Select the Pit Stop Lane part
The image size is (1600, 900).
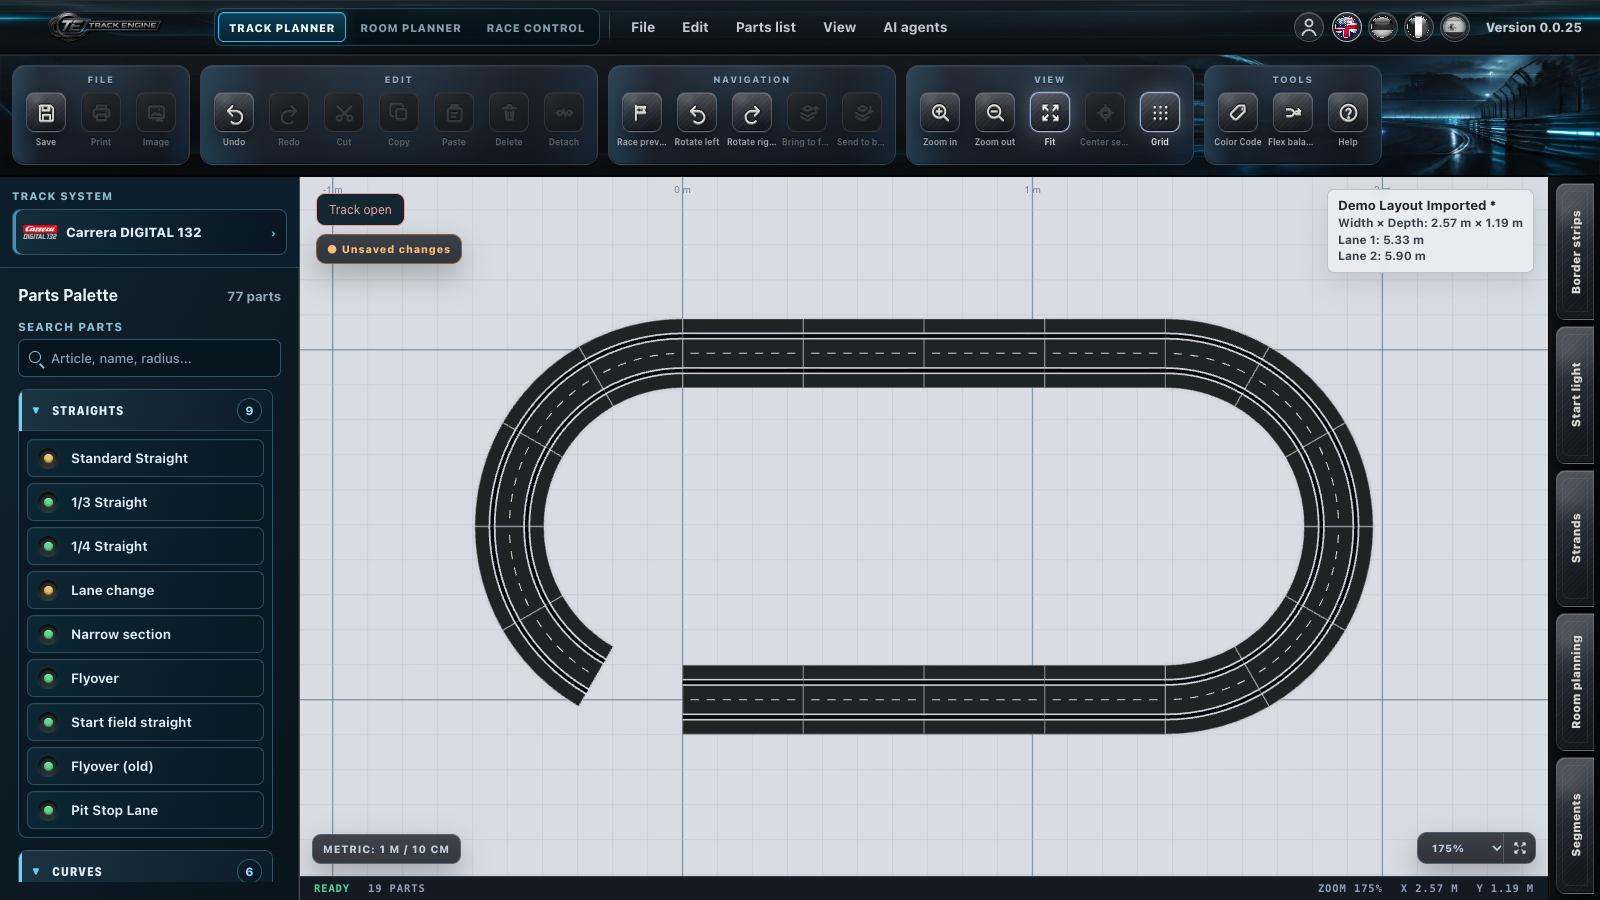tap(146, 810)
